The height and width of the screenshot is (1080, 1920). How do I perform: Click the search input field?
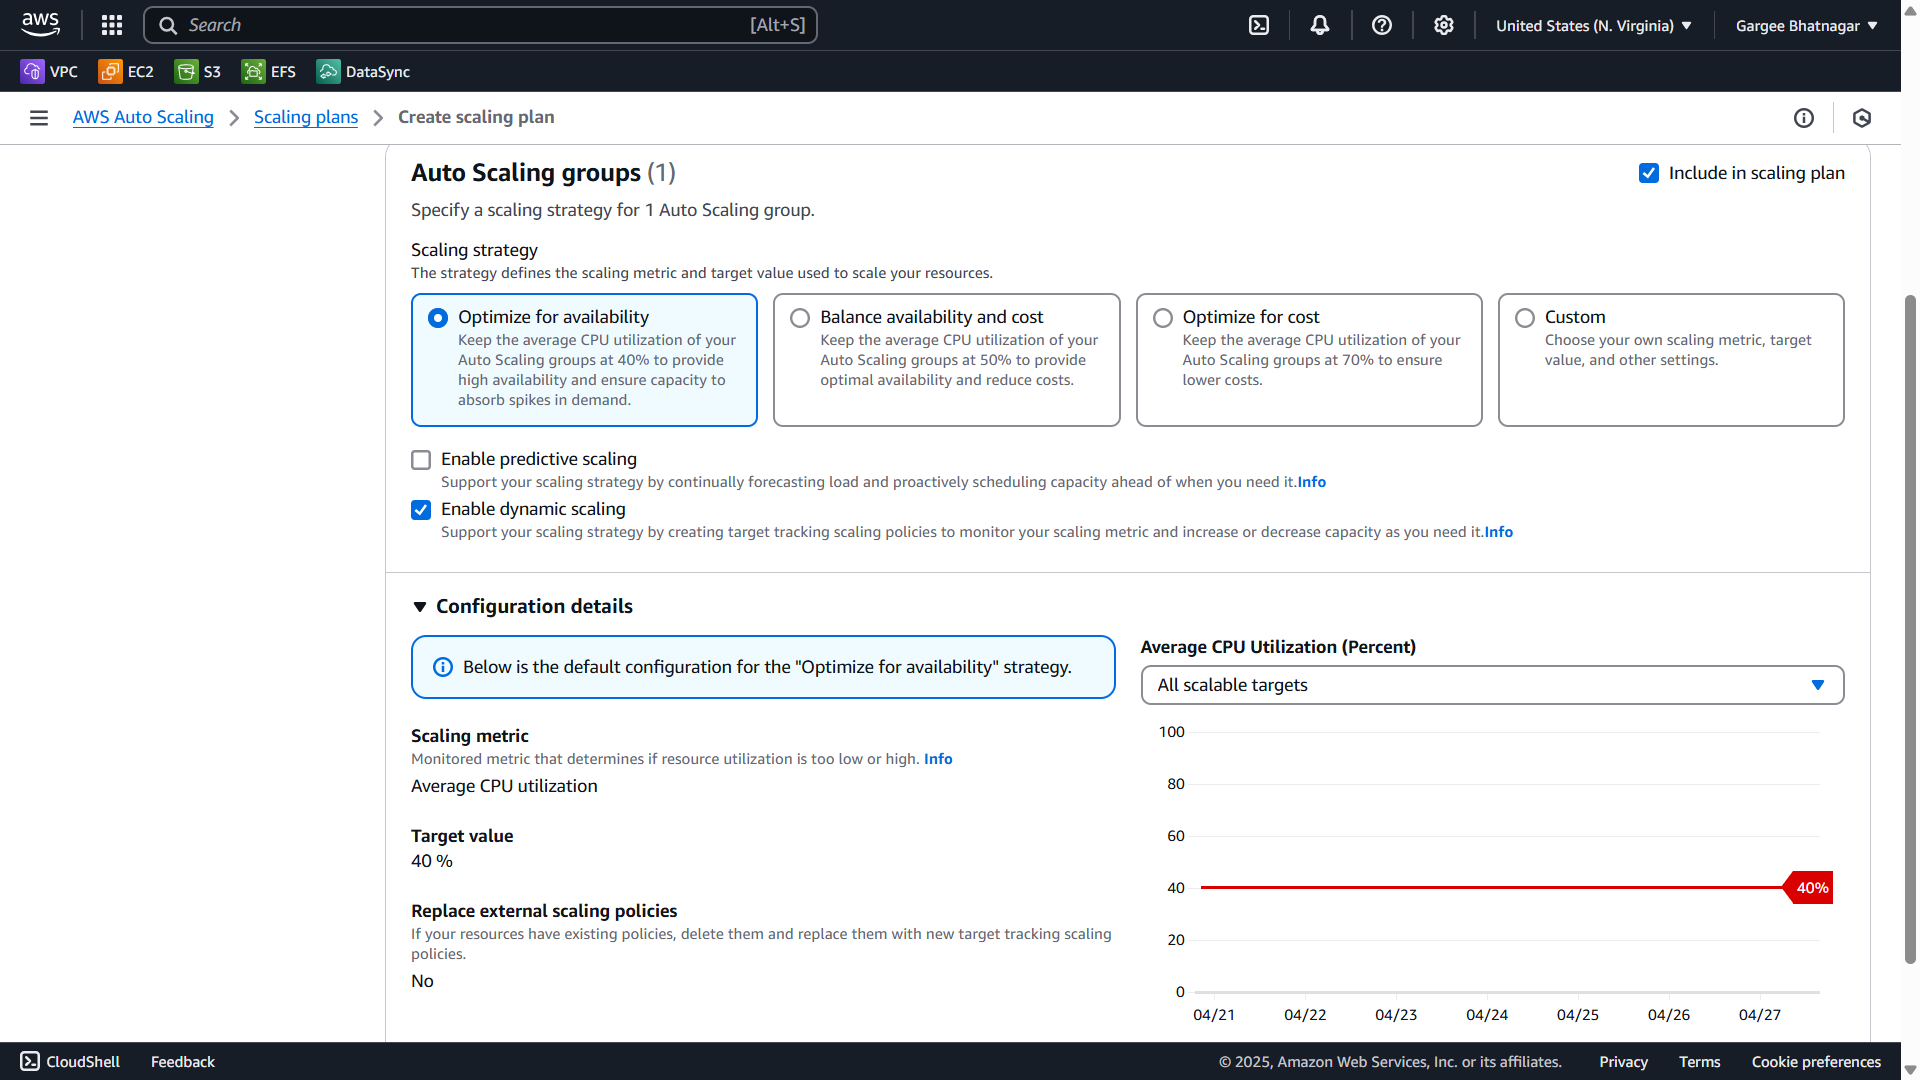(x=480, y=25)
